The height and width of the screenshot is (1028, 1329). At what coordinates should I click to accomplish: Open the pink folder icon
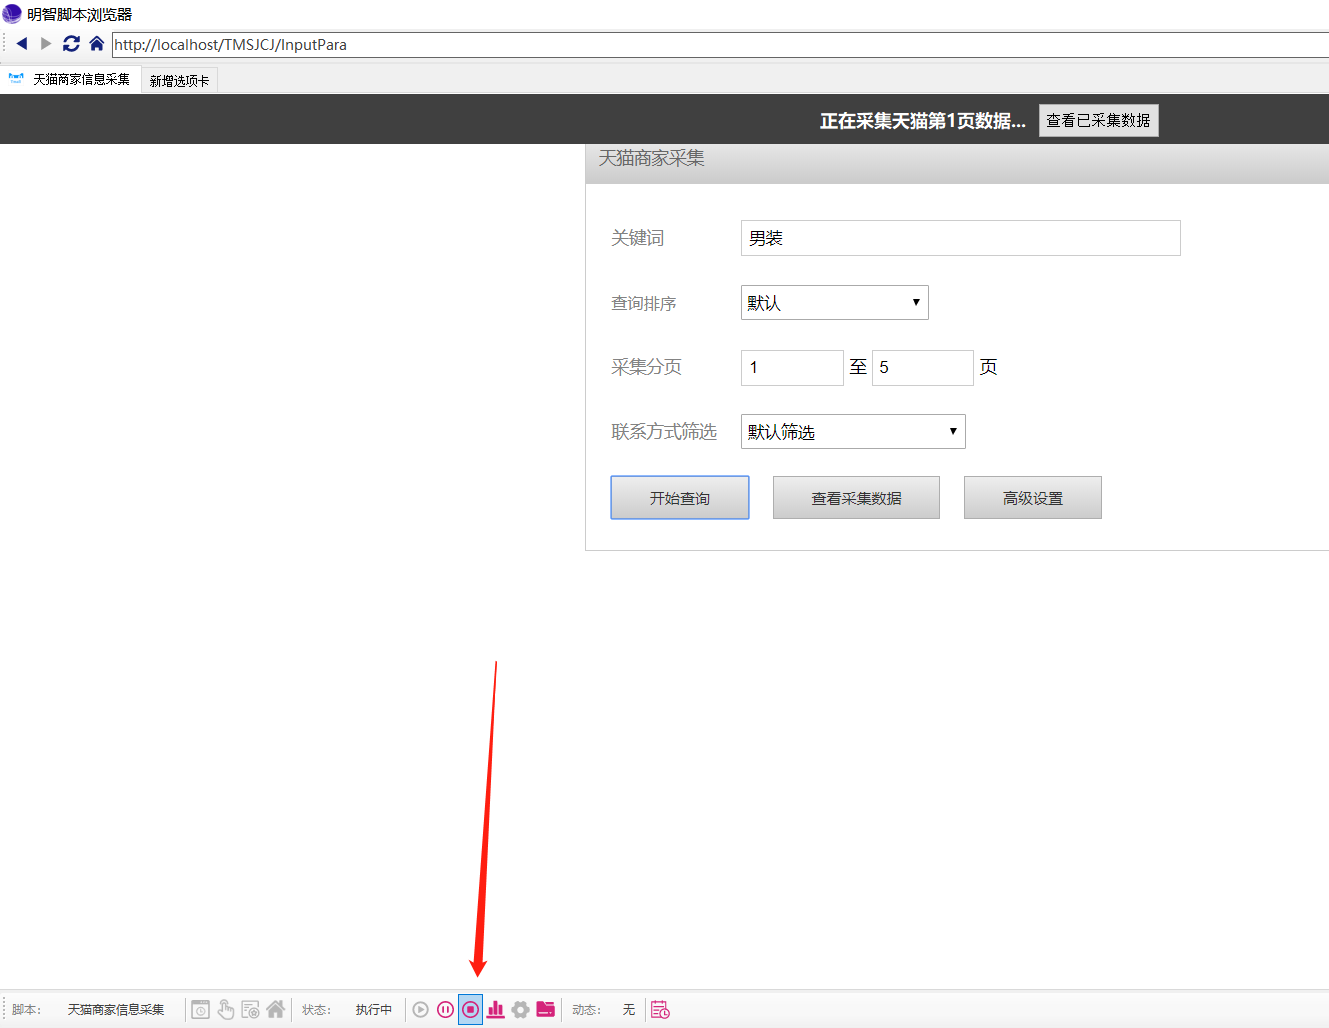tap(546, 1010)
